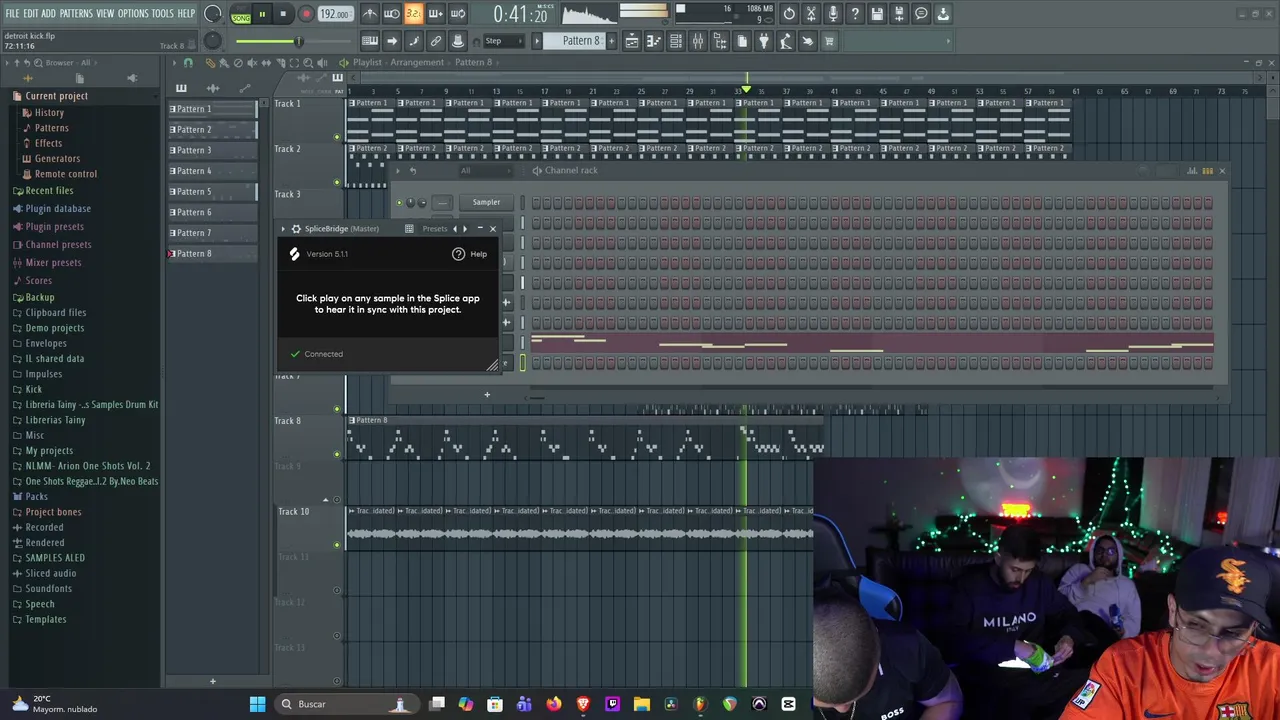Expand the Plugin database folder
The height and width of the screenshot is (720, 1280).
pyautogui.click(x=58, y=209)
